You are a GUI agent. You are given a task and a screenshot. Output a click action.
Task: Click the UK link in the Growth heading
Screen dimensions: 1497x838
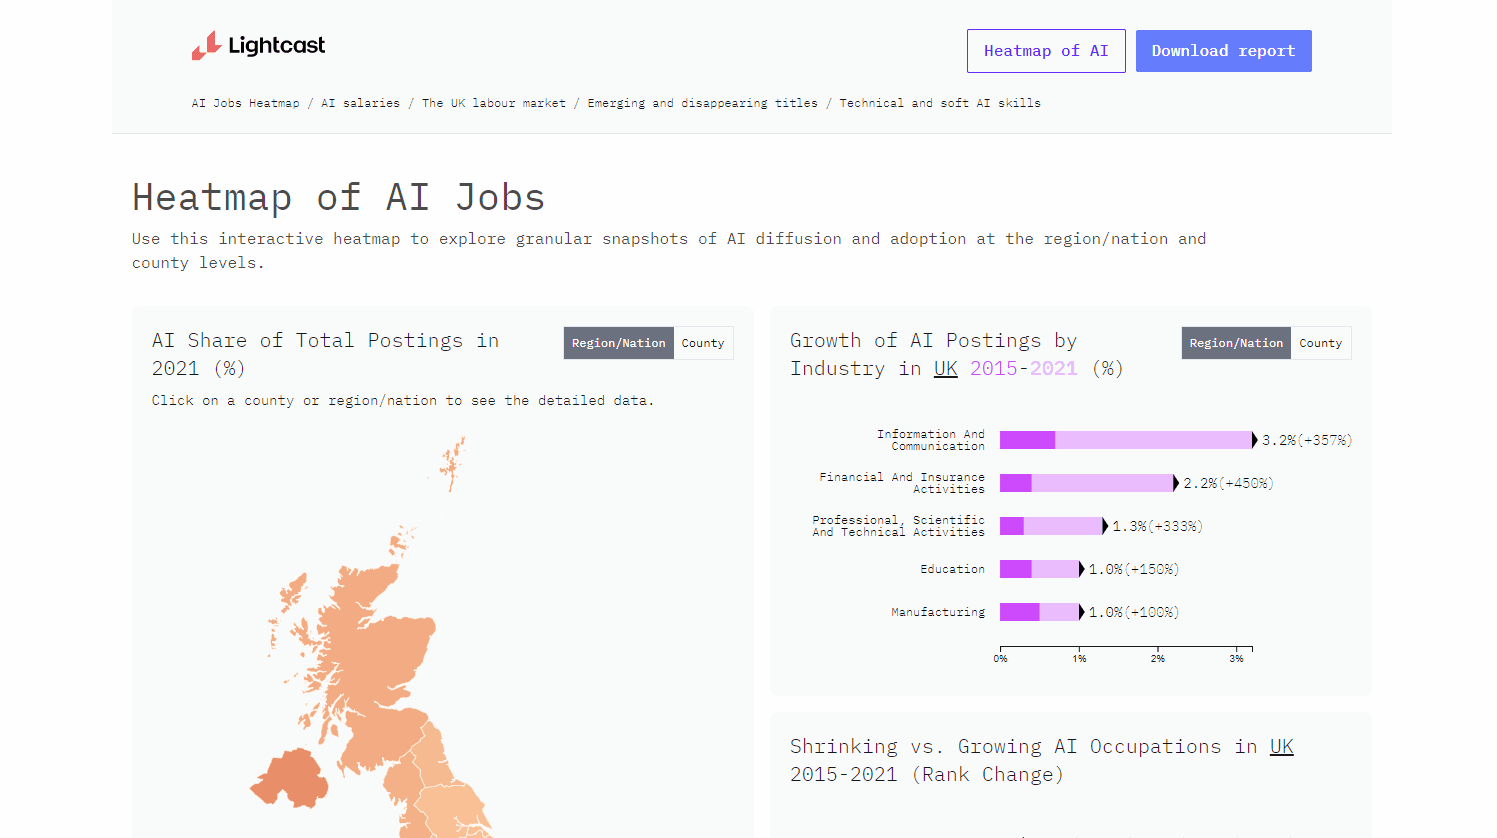click(945, 369)
